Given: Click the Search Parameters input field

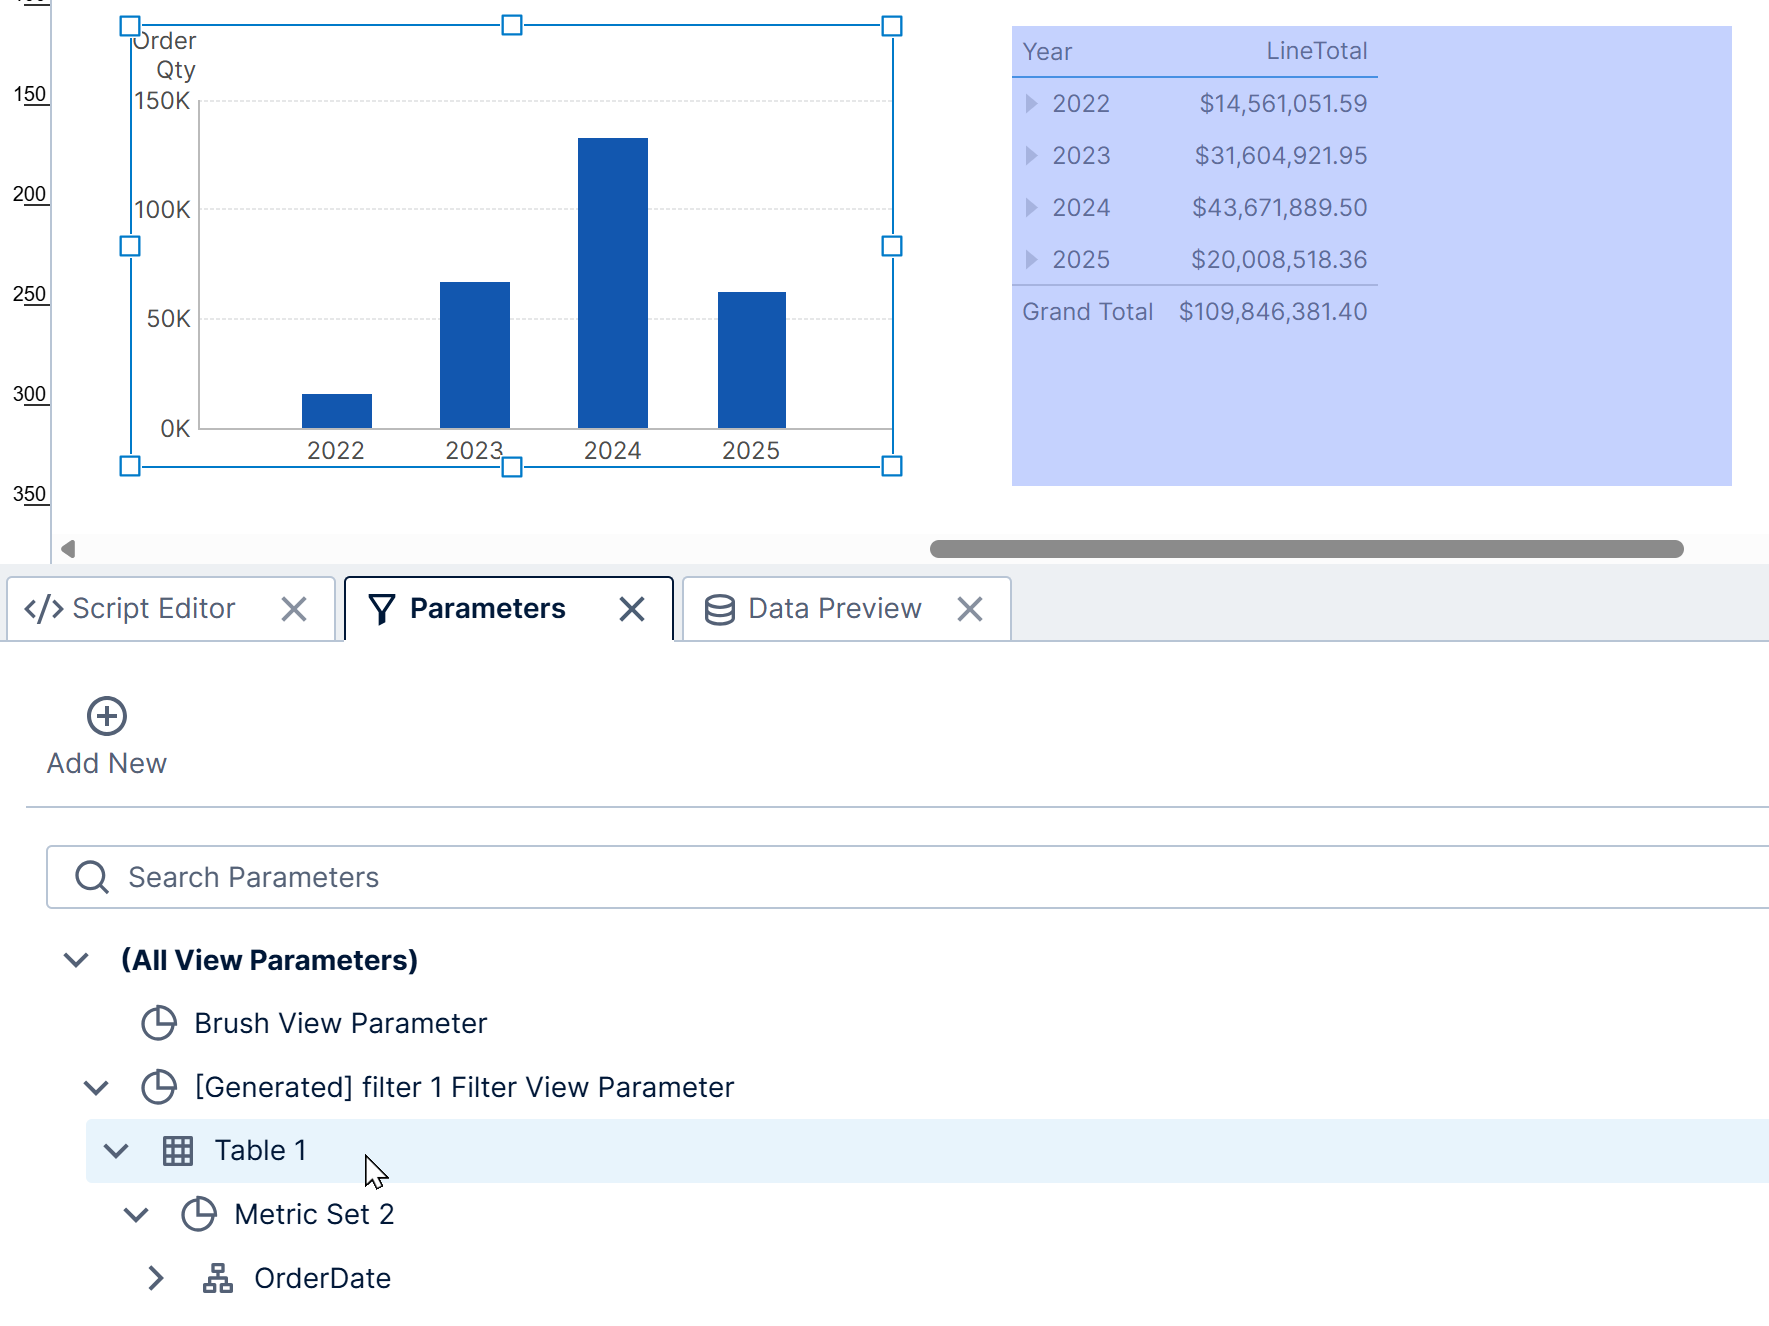Looking at the screenshot, I should pos(908,877).
